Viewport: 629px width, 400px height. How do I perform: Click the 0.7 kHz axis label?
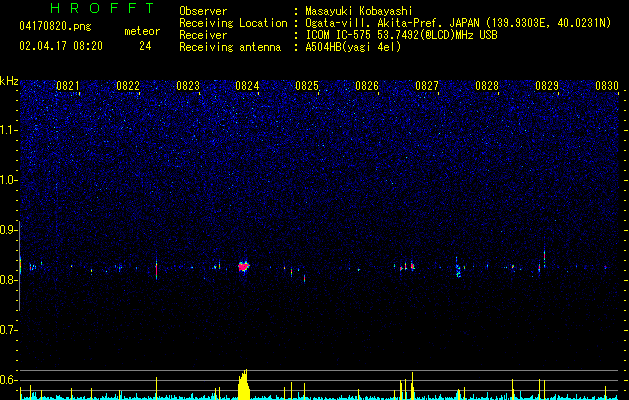(9, 330)
